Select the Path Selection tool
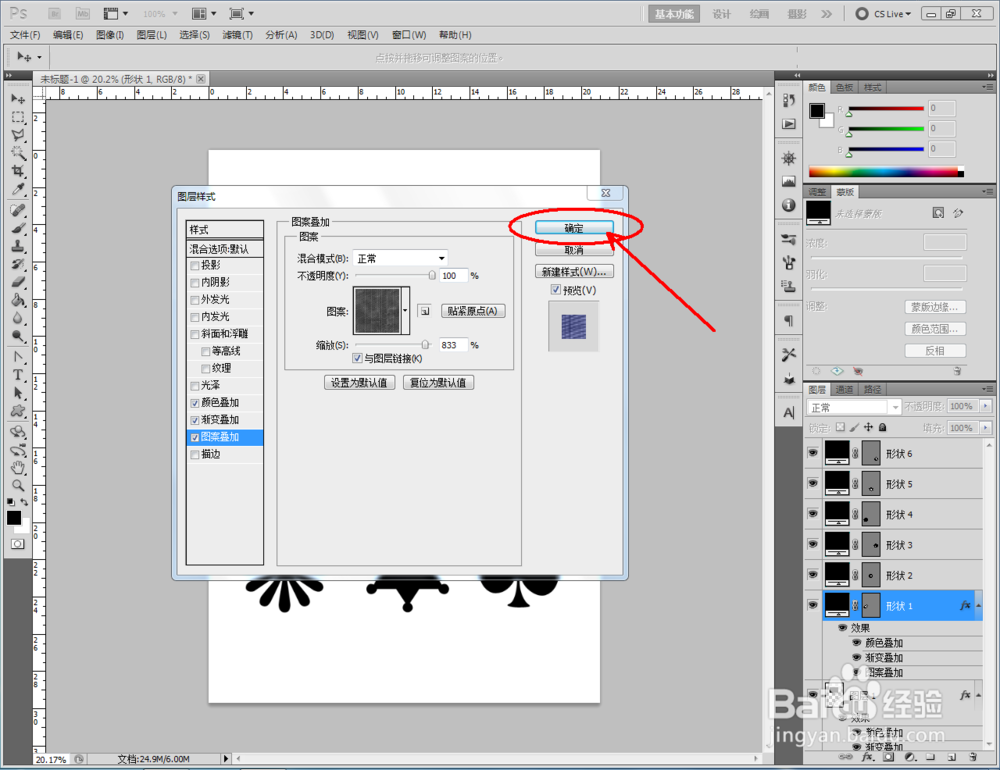This screenshot has width=1000, height=770. 18,393
